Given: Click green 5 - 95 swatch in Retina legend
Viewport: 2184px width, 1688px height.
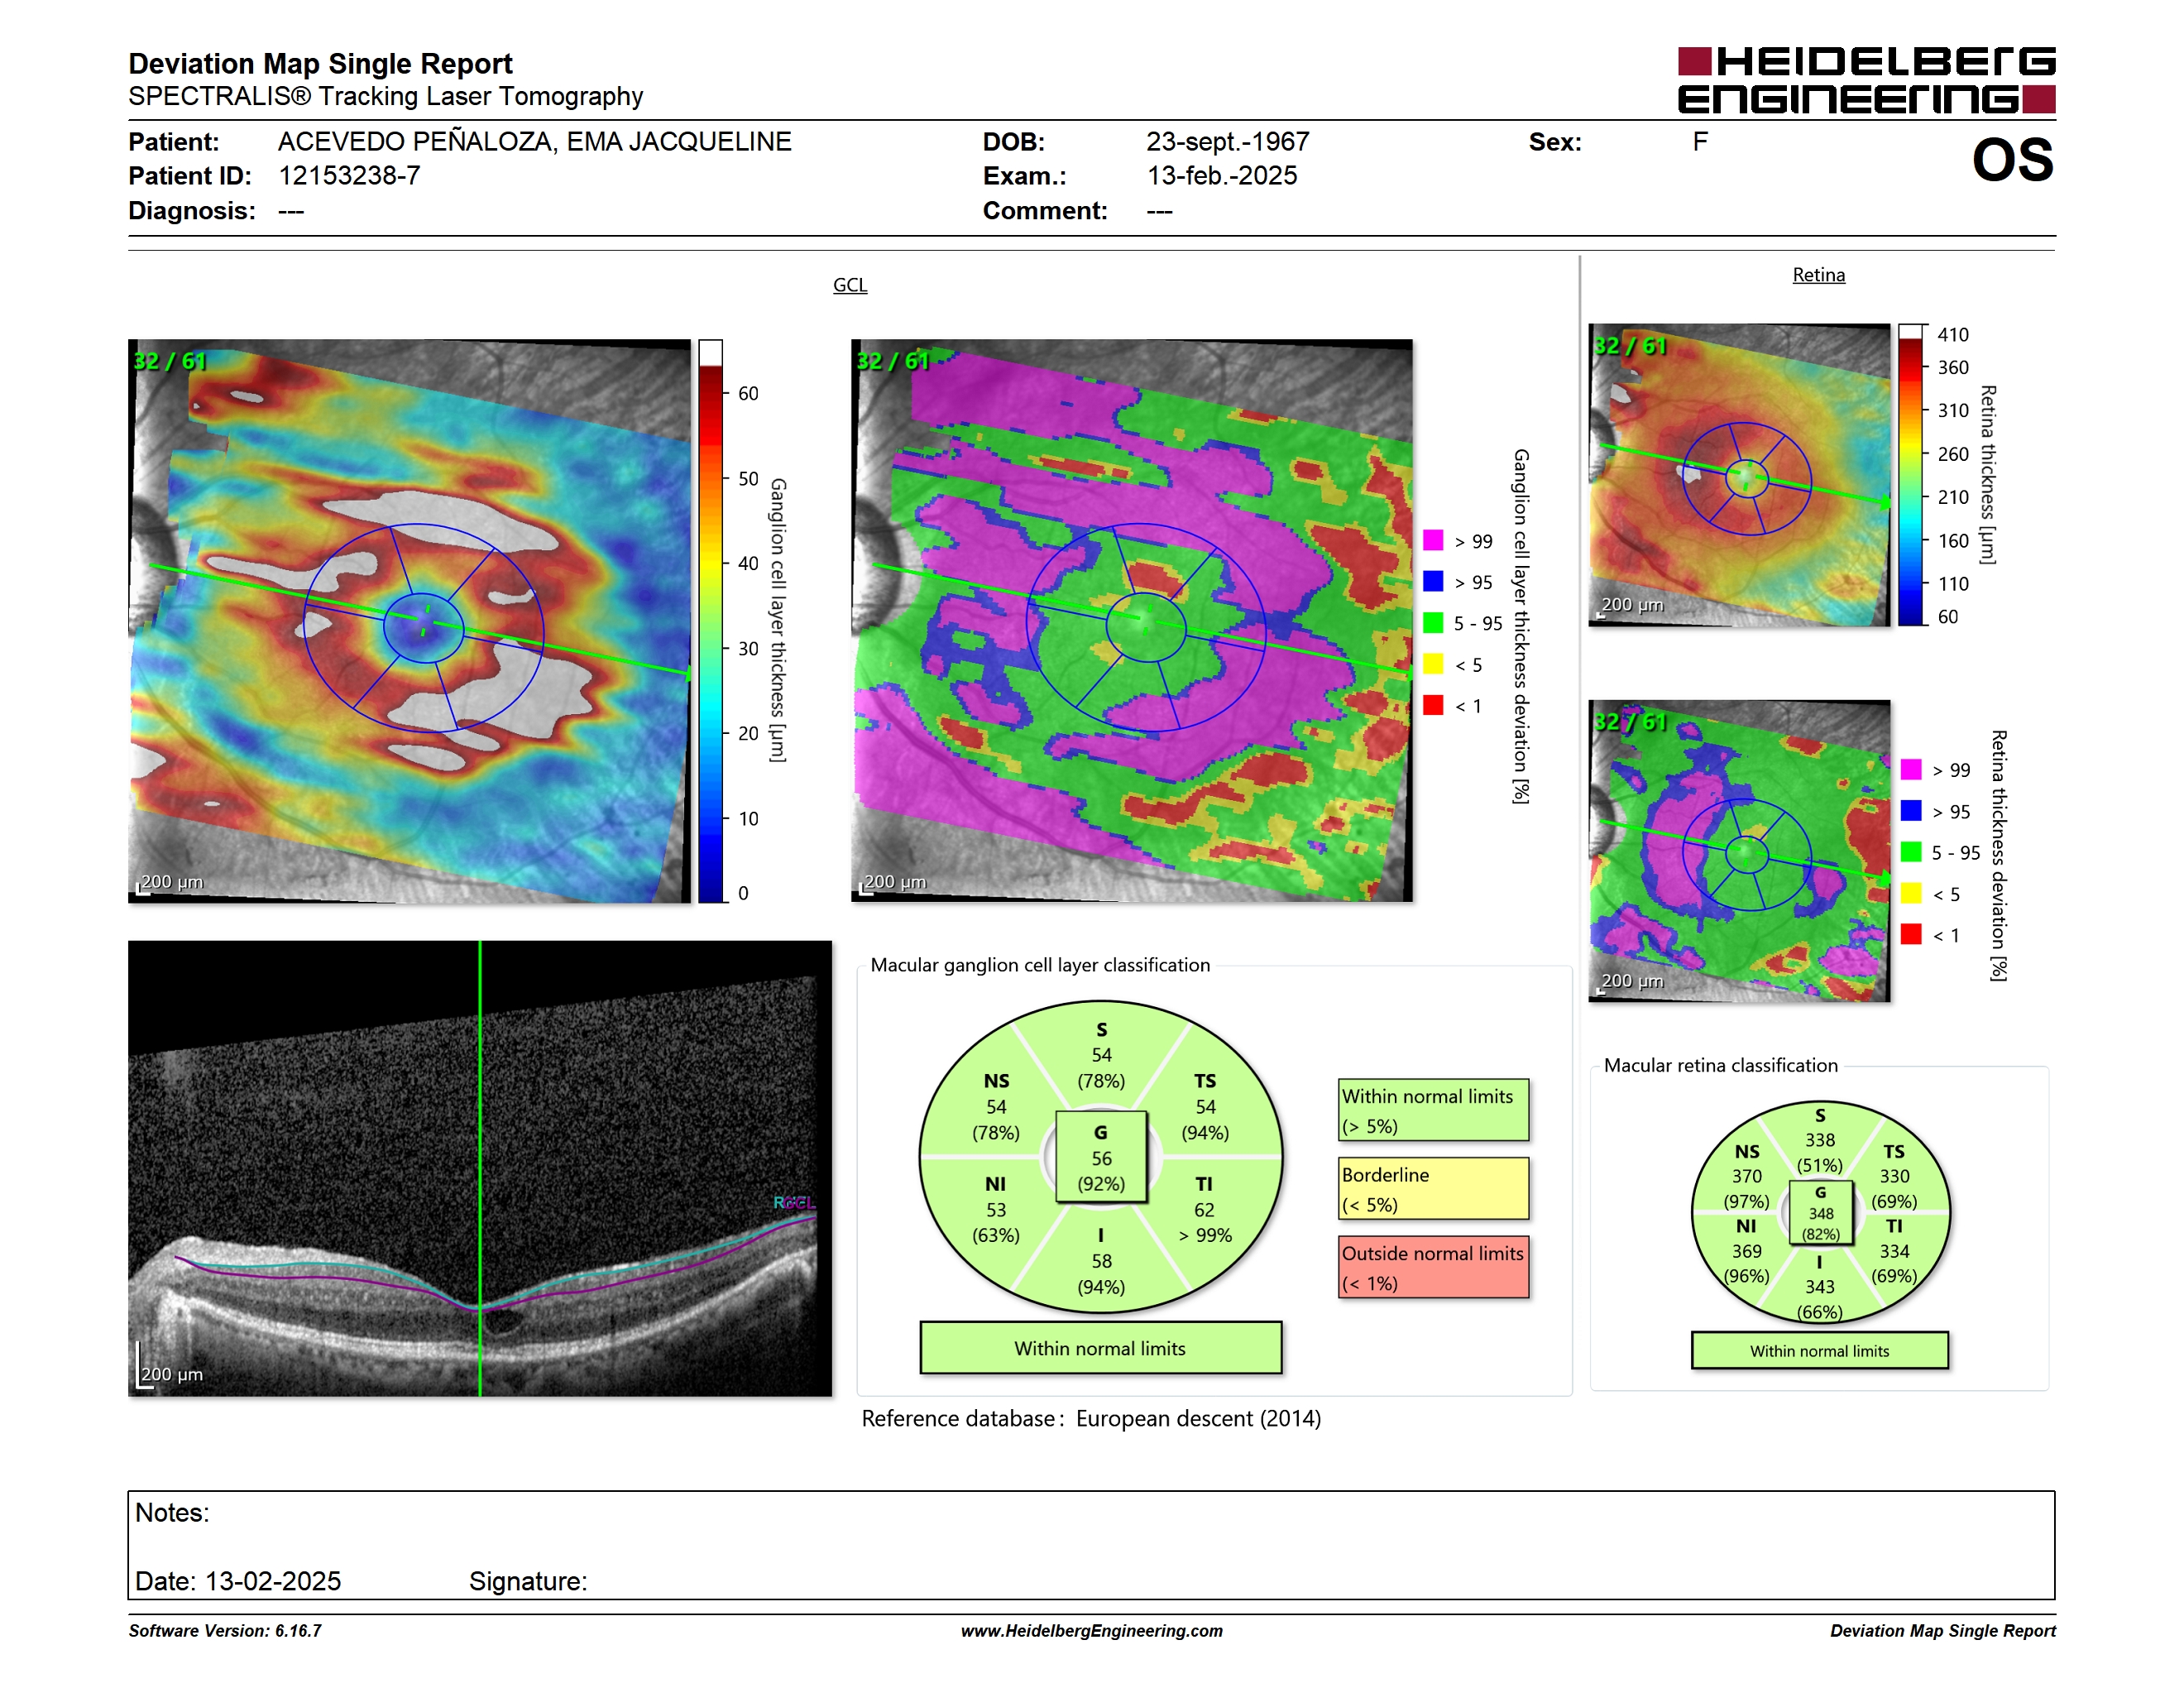Looking at the screenshot, I should pos(1911,852).
